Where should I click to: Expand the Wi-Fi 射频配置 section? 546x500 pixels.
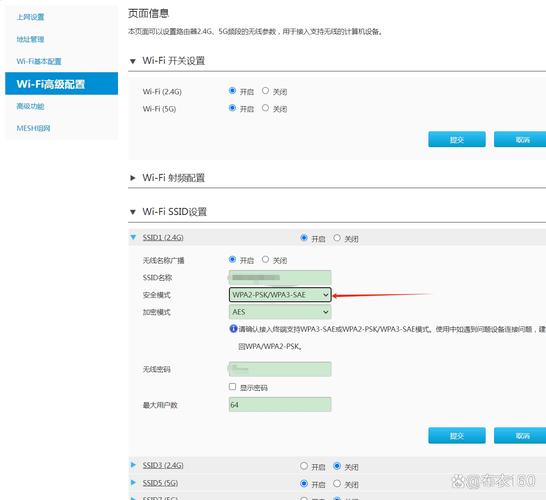132,178
